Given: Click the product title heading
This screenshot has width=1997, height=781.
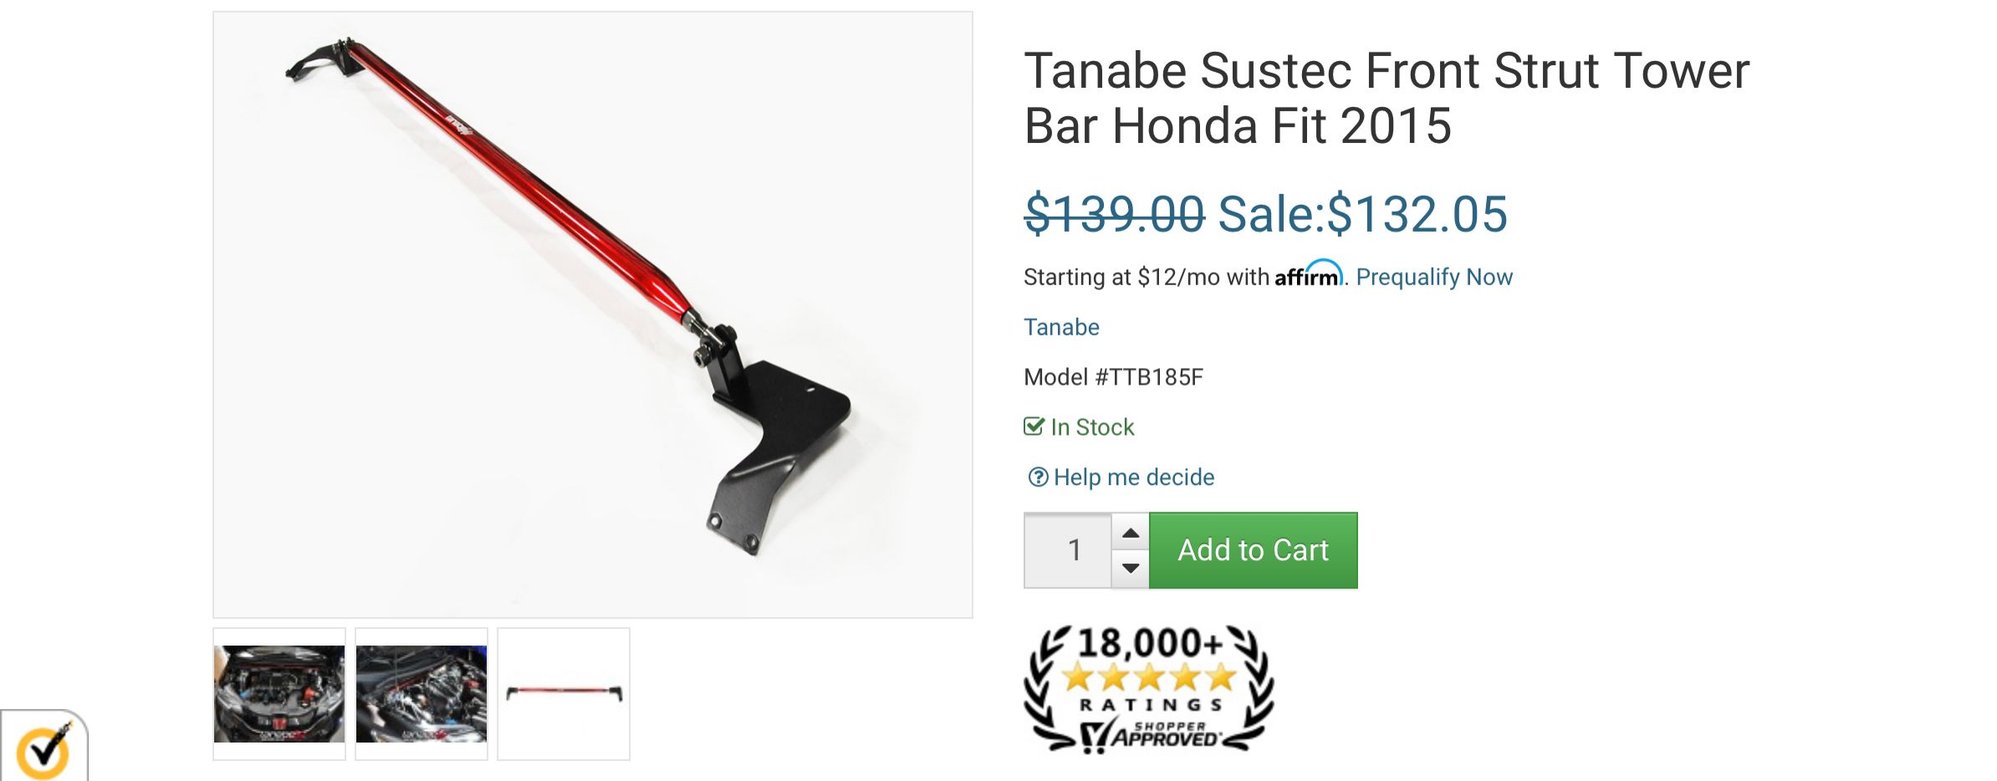Looking at the screenshot, I should (x=1386, y=98).
